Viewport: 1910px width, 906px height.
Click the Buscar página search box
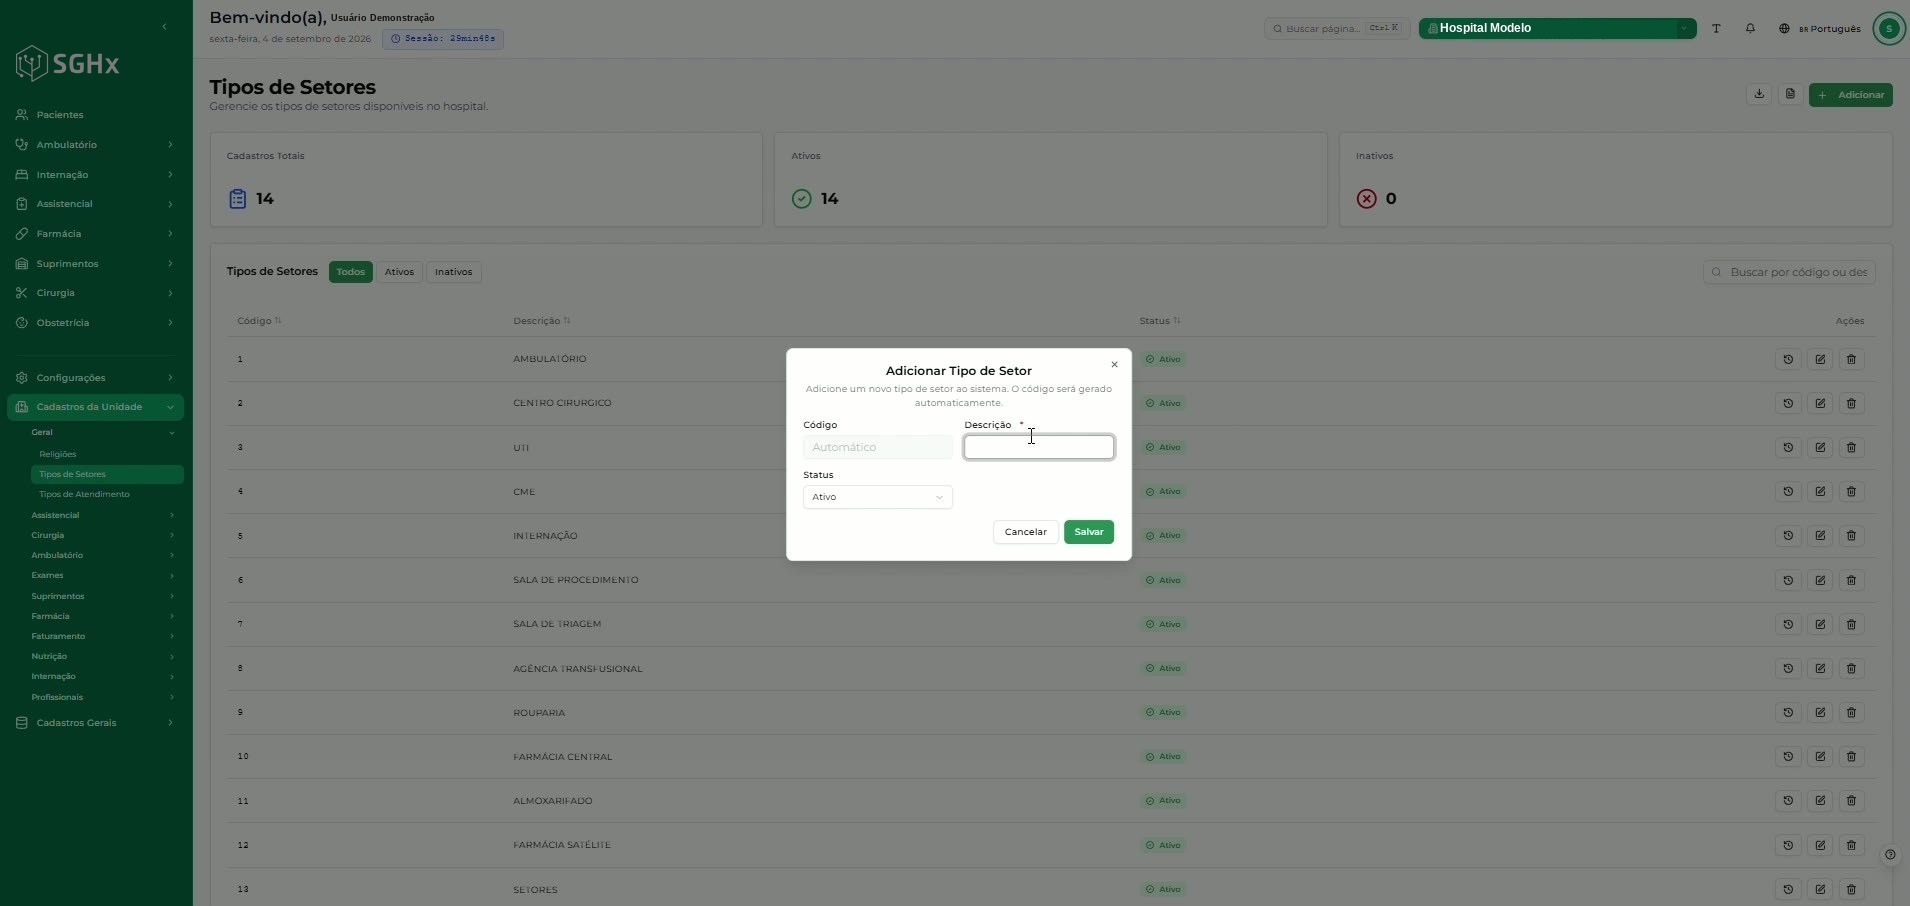point(1337,28)
